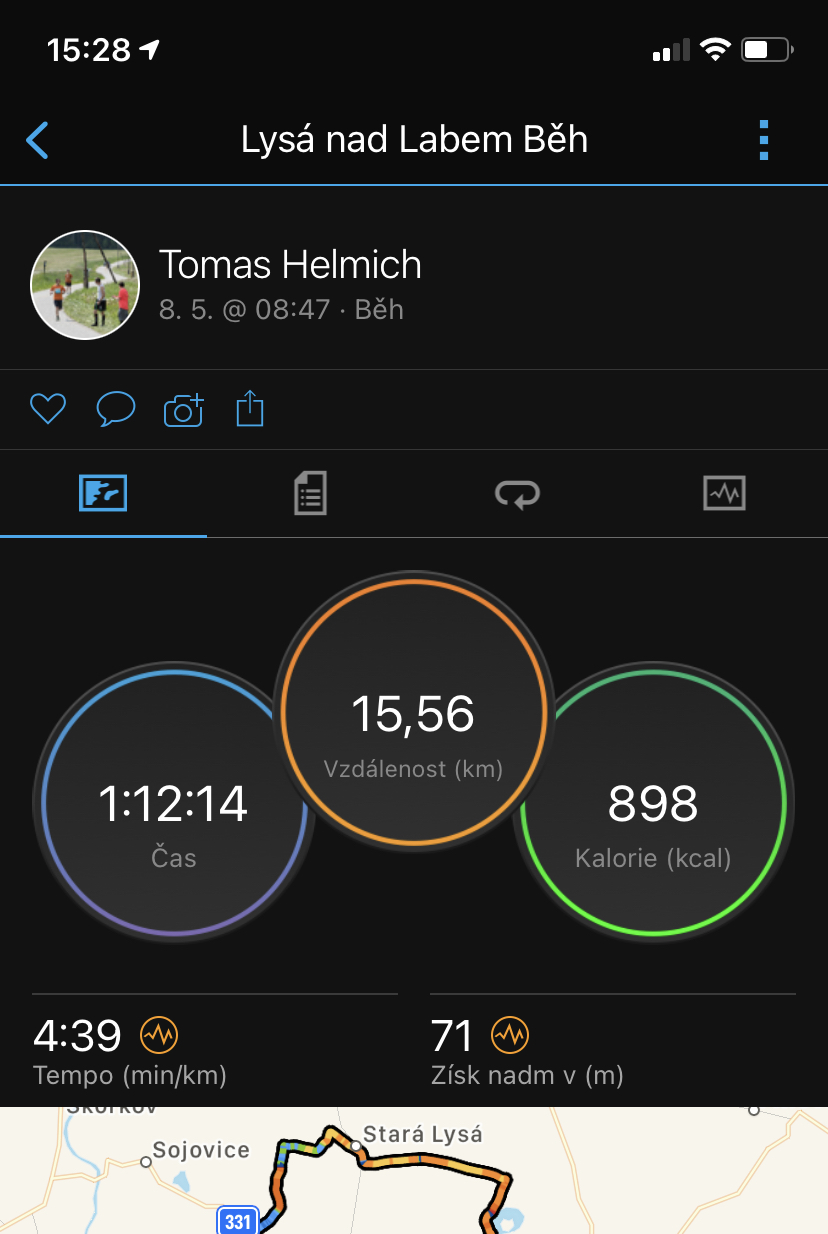This screenshot has width=828, height=1234.
Task: Add photo using camera plus icon
Action: click(183, 409)
